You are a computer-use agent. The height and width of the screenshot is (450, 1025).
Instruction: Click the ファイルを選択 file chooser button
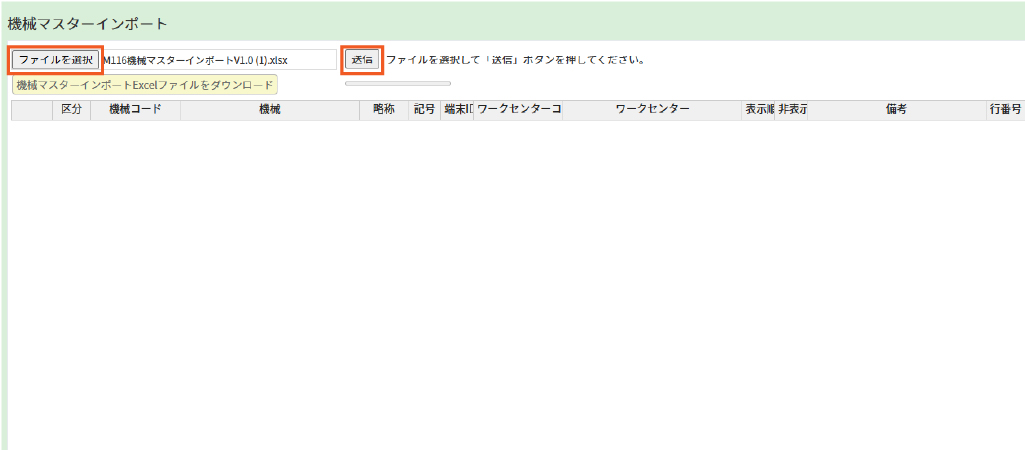pos(56,60)
